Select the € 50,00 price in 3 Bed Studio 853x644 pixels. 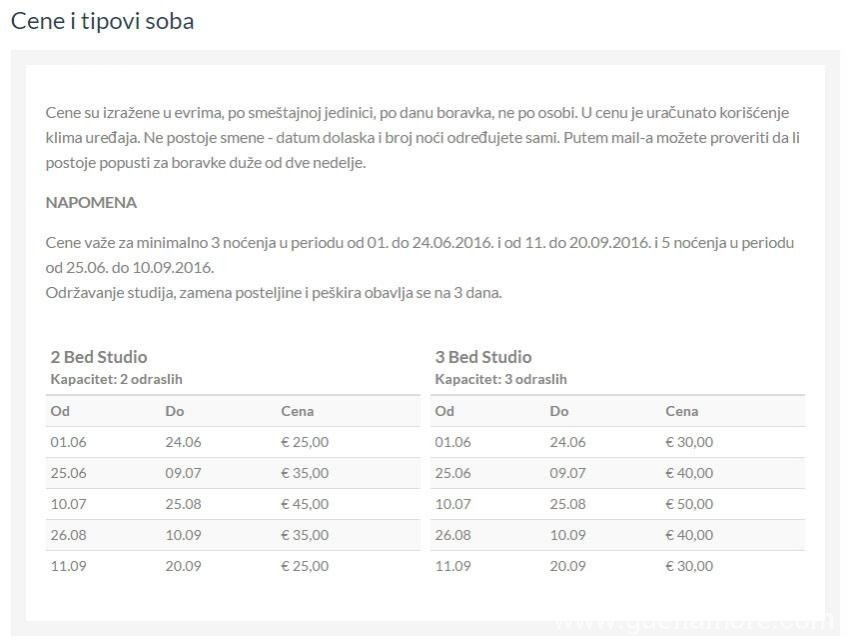pyautogui.click(x=689, y=504)
